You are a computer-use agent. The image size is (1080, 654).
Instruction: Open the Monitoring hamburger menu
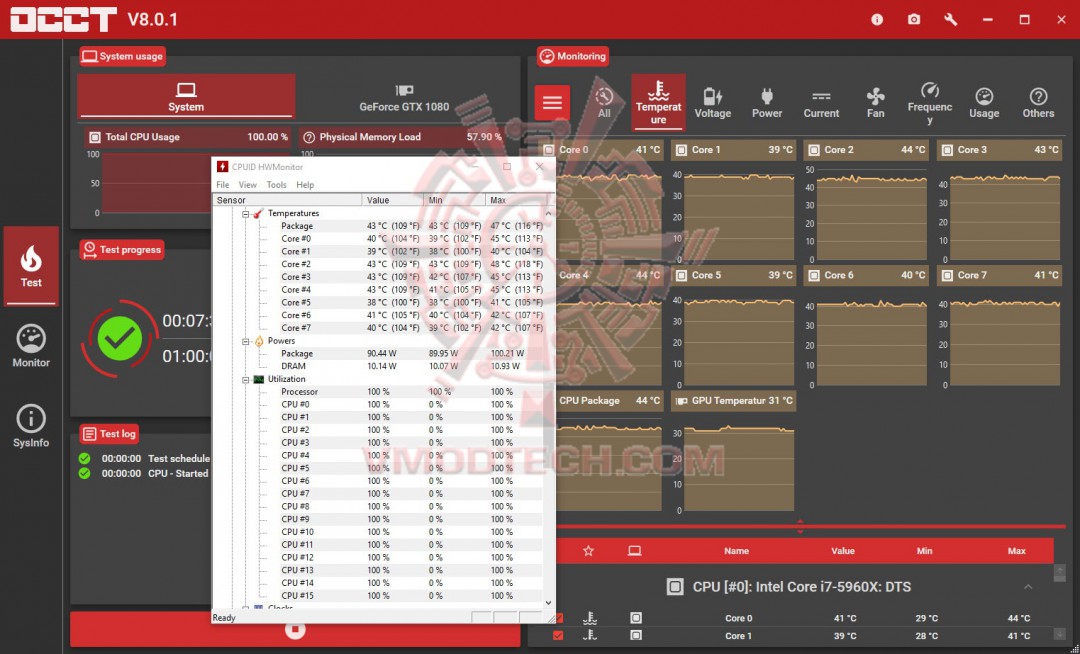click(x=552, y=103)
